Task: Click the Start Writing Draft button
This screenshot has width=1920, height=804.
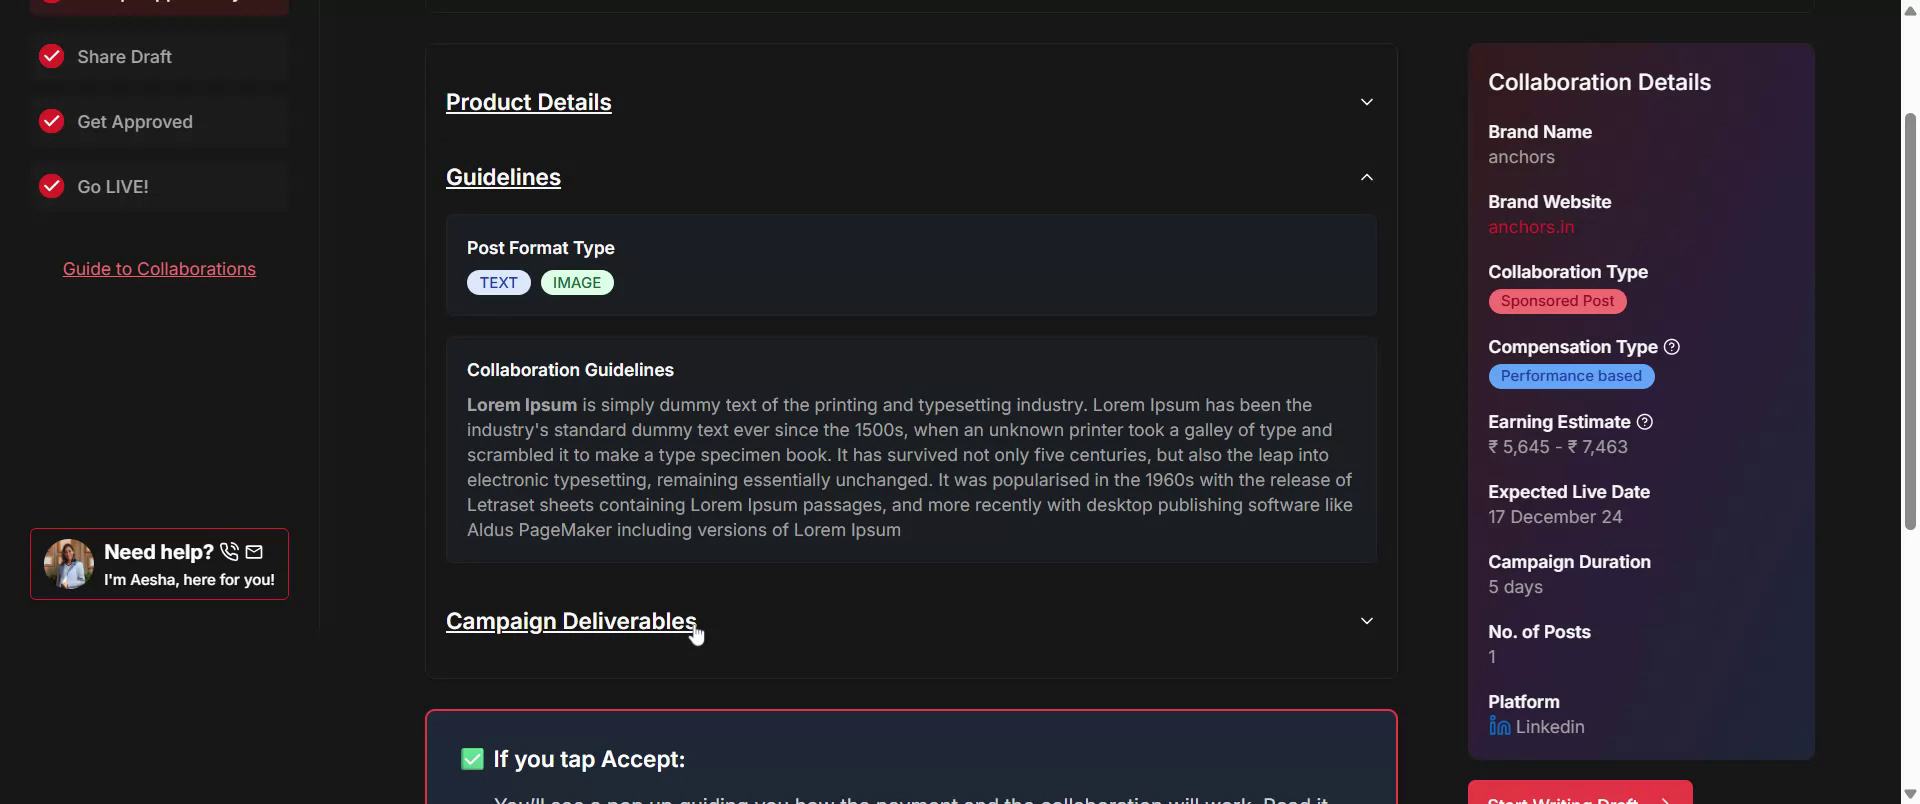Action: point(1580,794)
